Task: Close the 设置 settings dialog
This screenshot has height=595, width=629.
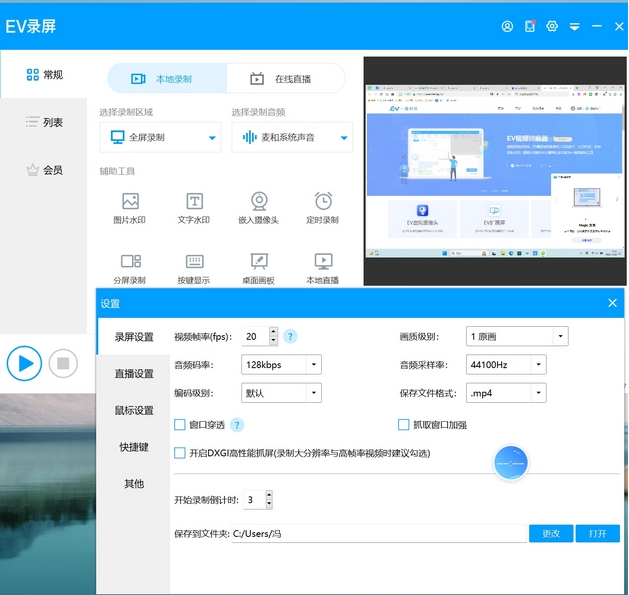Action: (612, 303)
